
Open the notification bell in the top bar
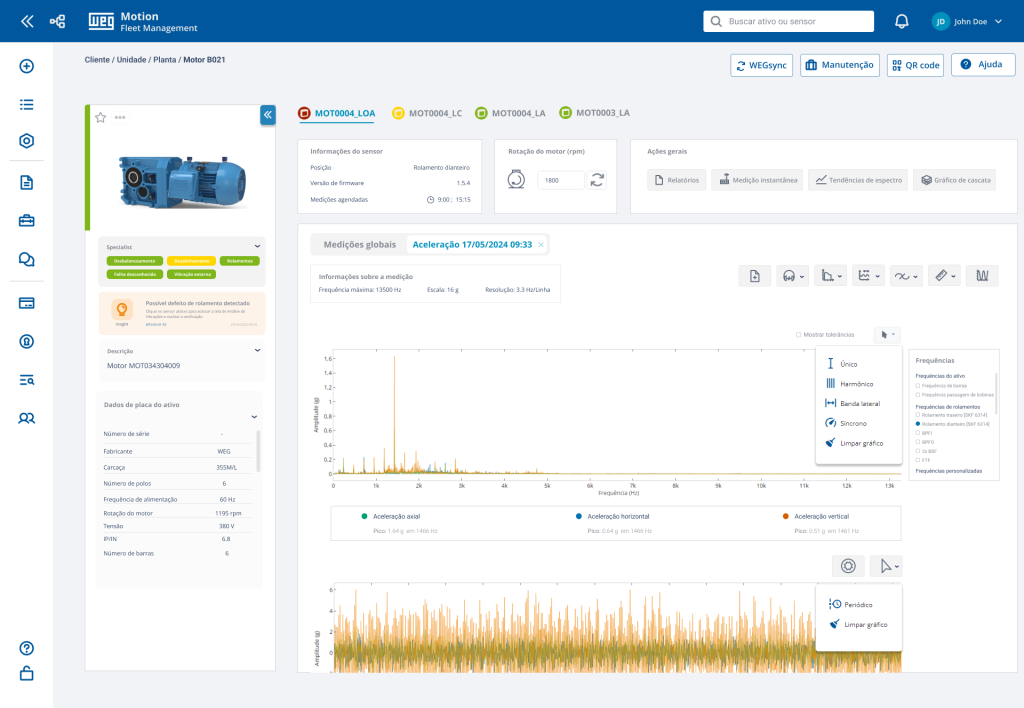(x=902, y=20)
